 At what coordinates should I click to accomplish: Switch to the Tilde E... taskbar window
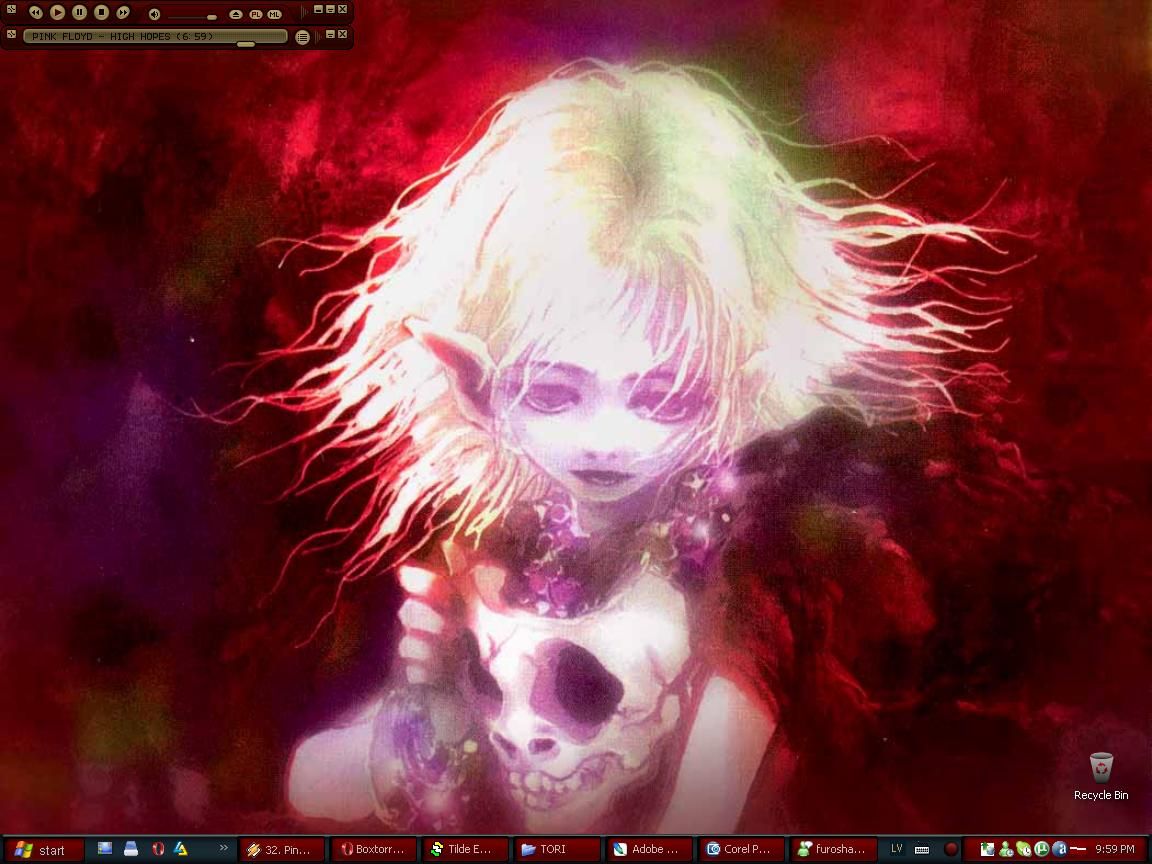click(x=466, y=849)
